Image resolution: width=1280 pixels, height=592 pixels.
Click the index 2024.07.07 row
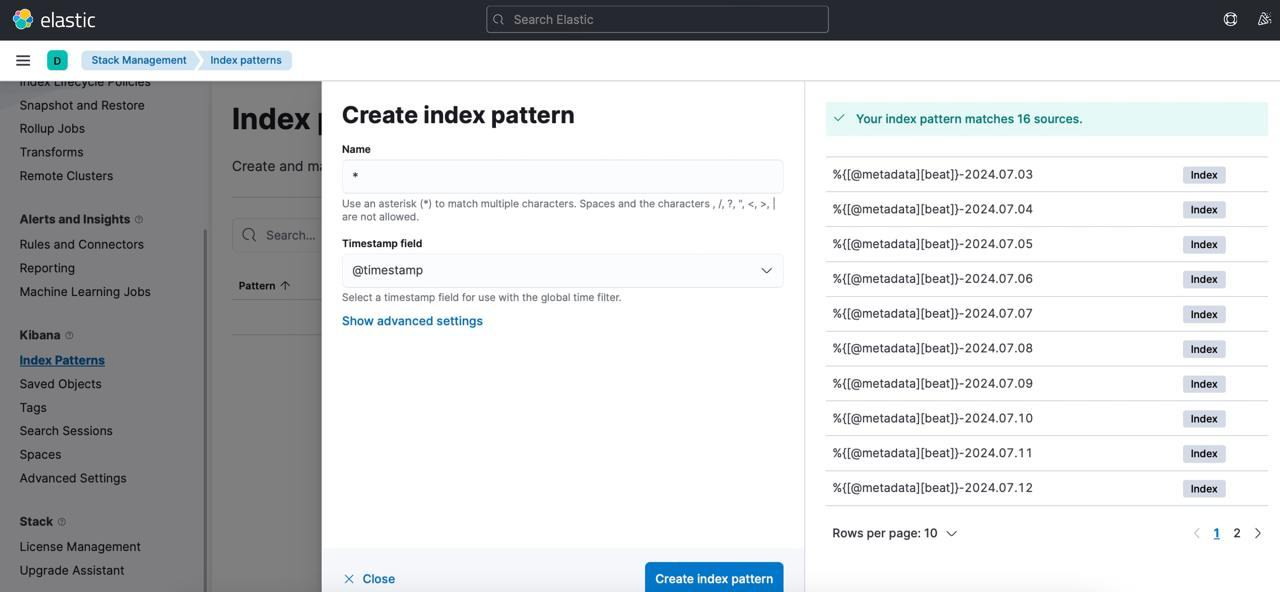(x=1047, y=314)
